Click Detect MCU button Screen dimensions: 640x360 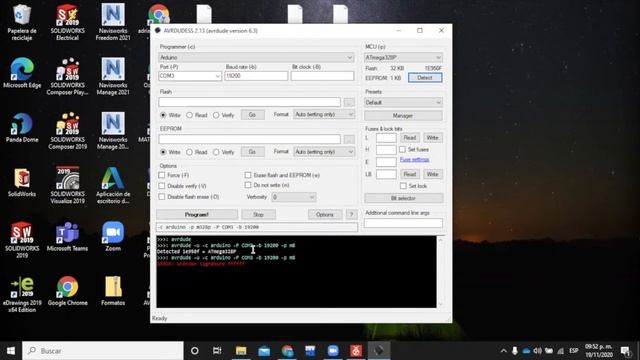(x=425, y=78)
